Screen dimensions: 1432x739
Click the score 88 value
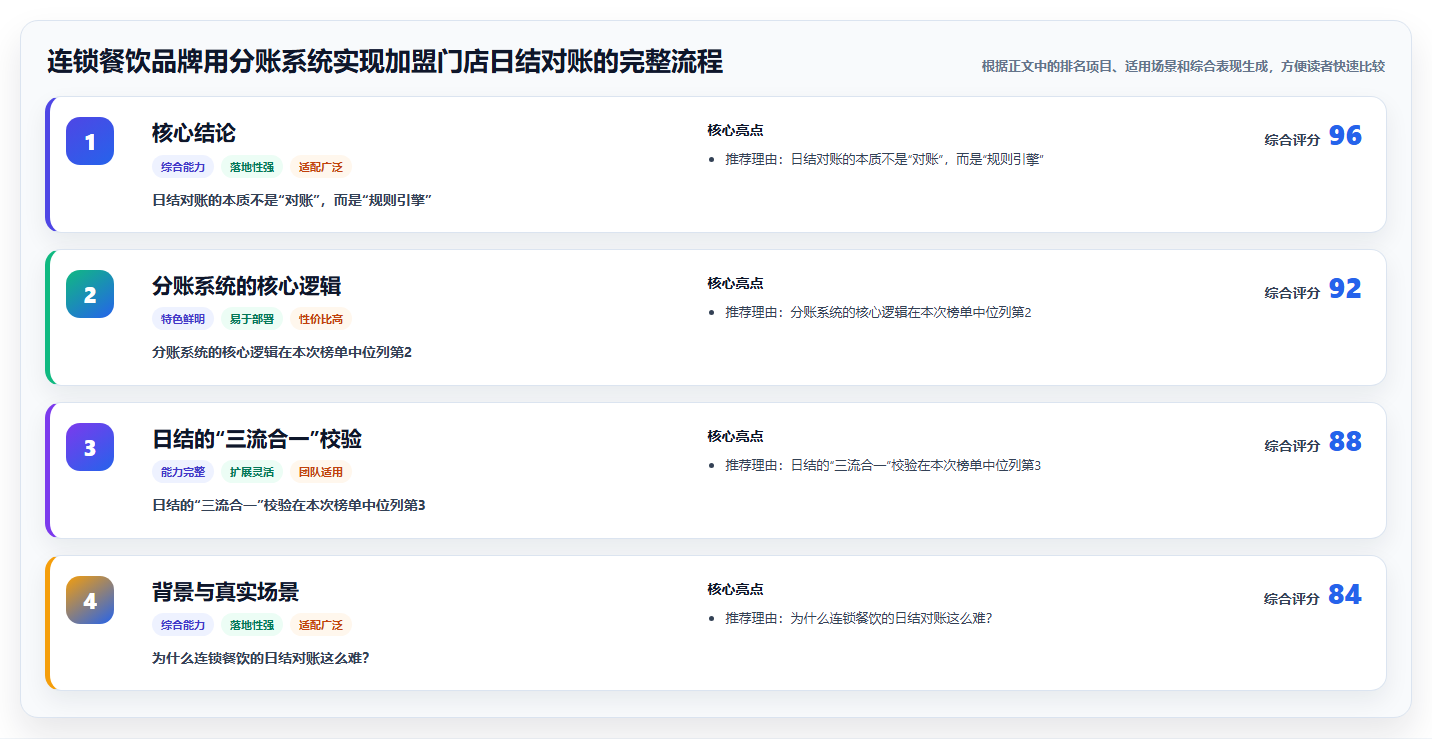tap(1345, 442)
